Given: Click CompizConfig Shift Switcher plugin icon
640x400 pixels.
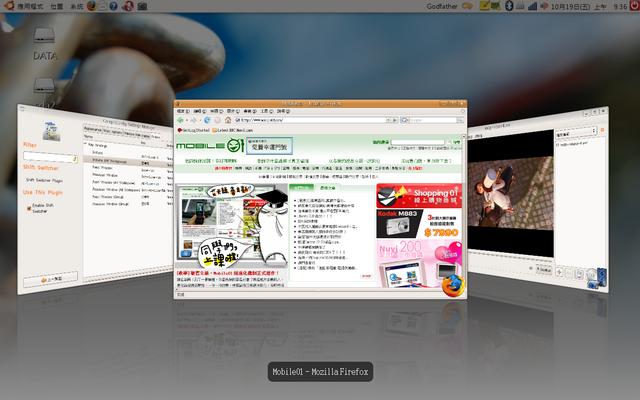Looking at the screenshot, I should [52, 132].
